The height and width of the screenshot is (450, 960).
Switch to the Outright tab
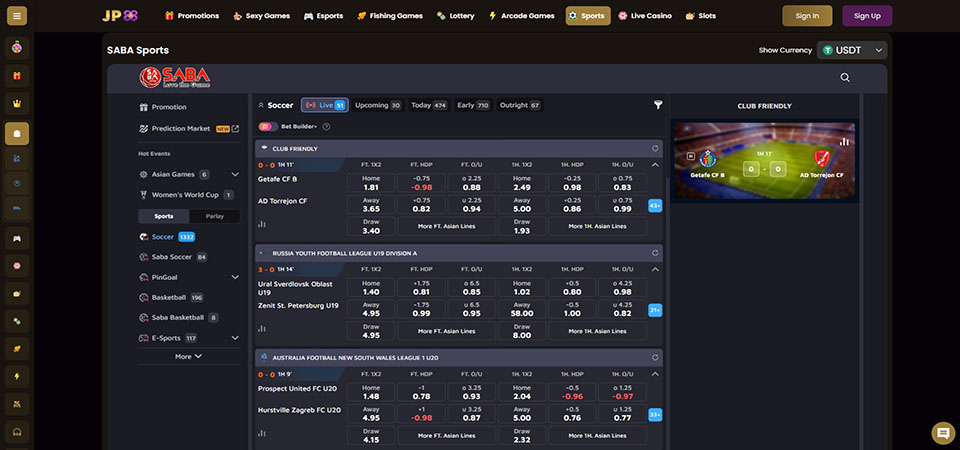click(x=520, y=105)
